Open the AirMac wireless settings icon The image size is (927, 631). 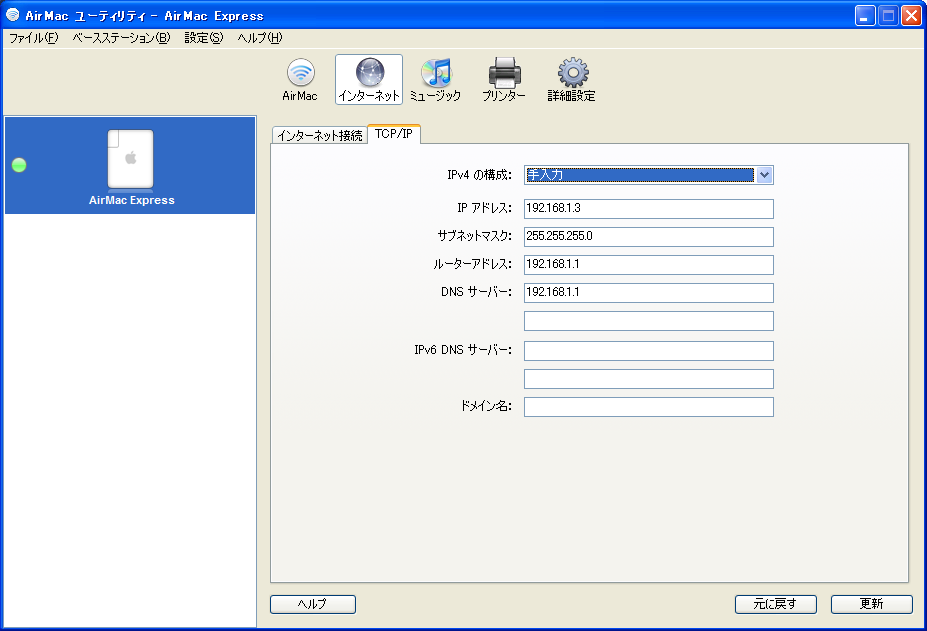tap(300, 80)
